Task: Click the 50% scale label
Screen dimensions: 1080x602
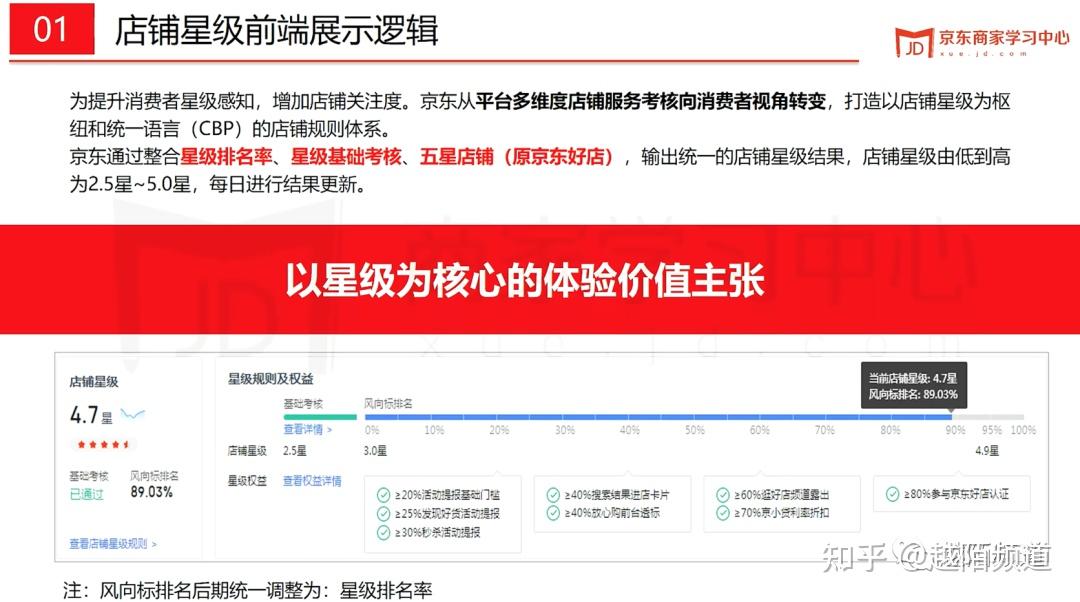Action: click(x=694, y=430)
